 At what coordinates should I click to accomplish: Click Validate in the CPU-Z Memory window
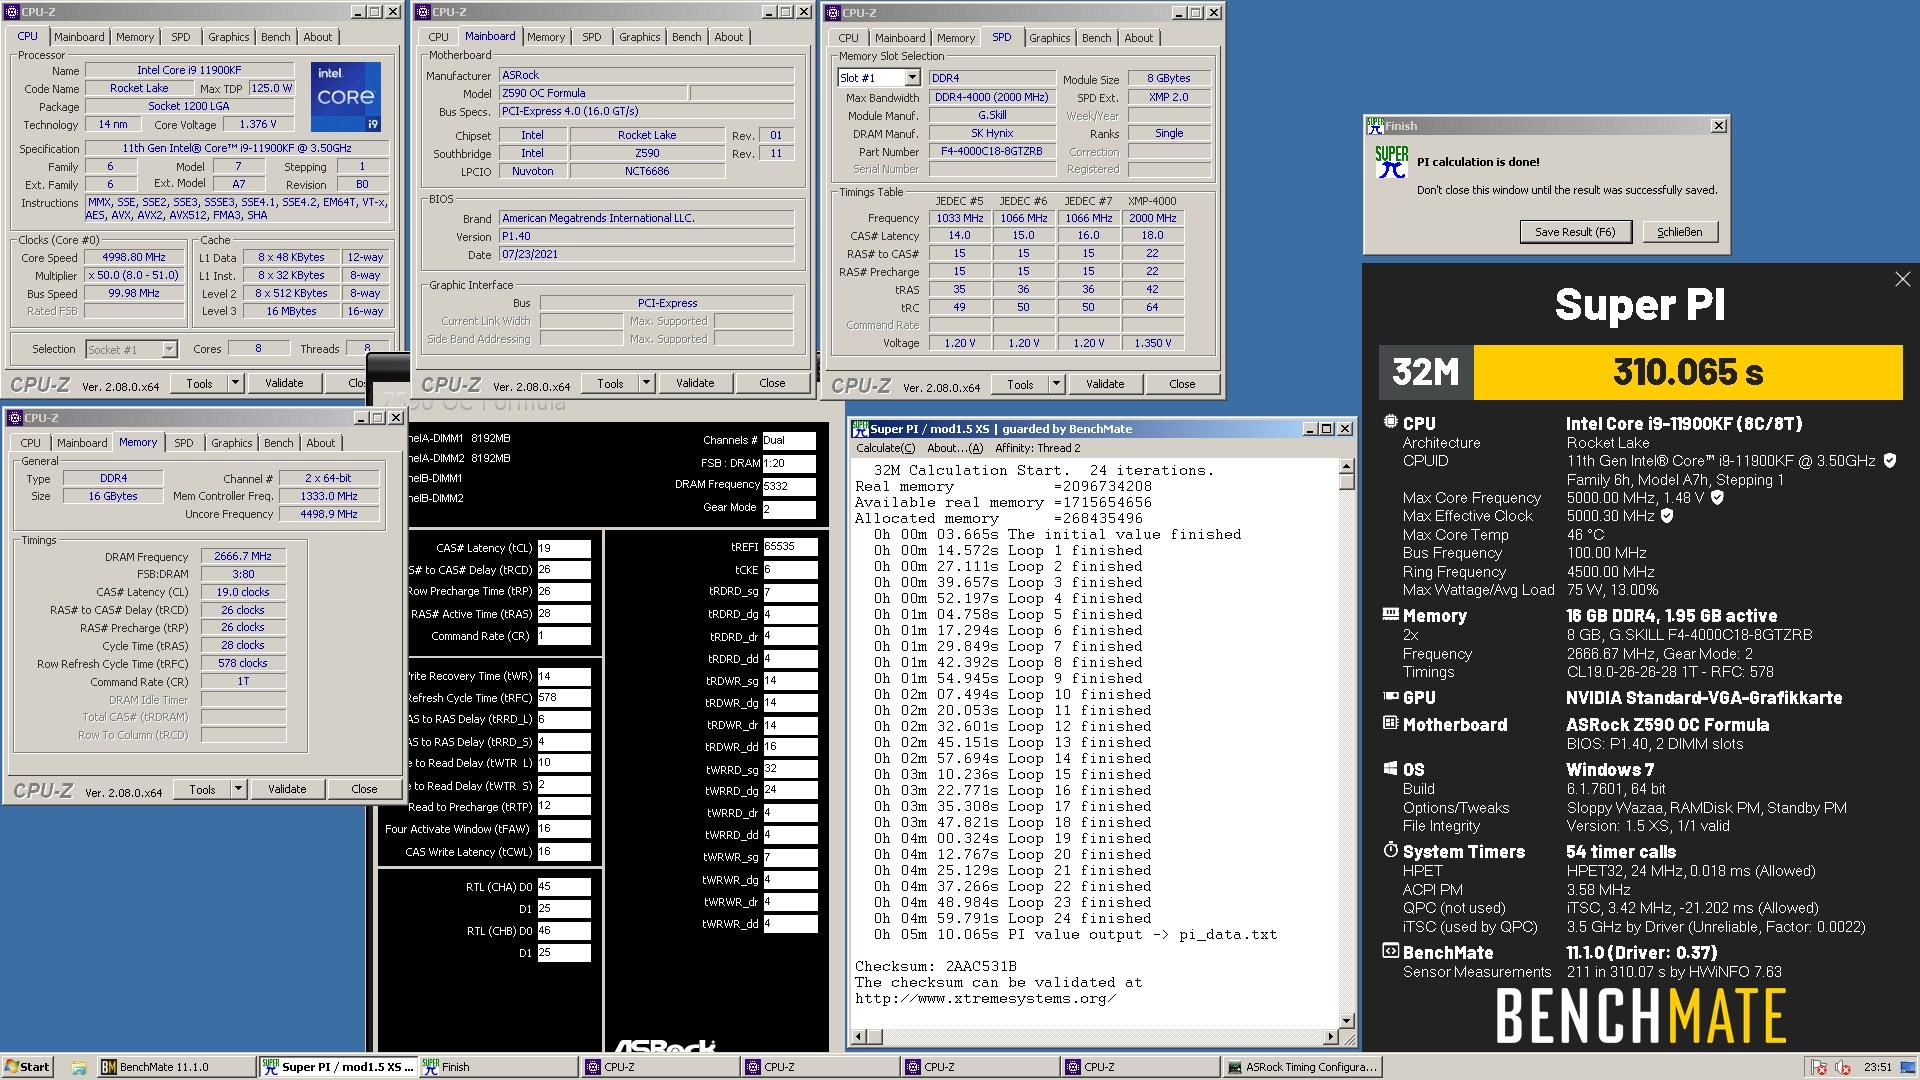point(287,789)
